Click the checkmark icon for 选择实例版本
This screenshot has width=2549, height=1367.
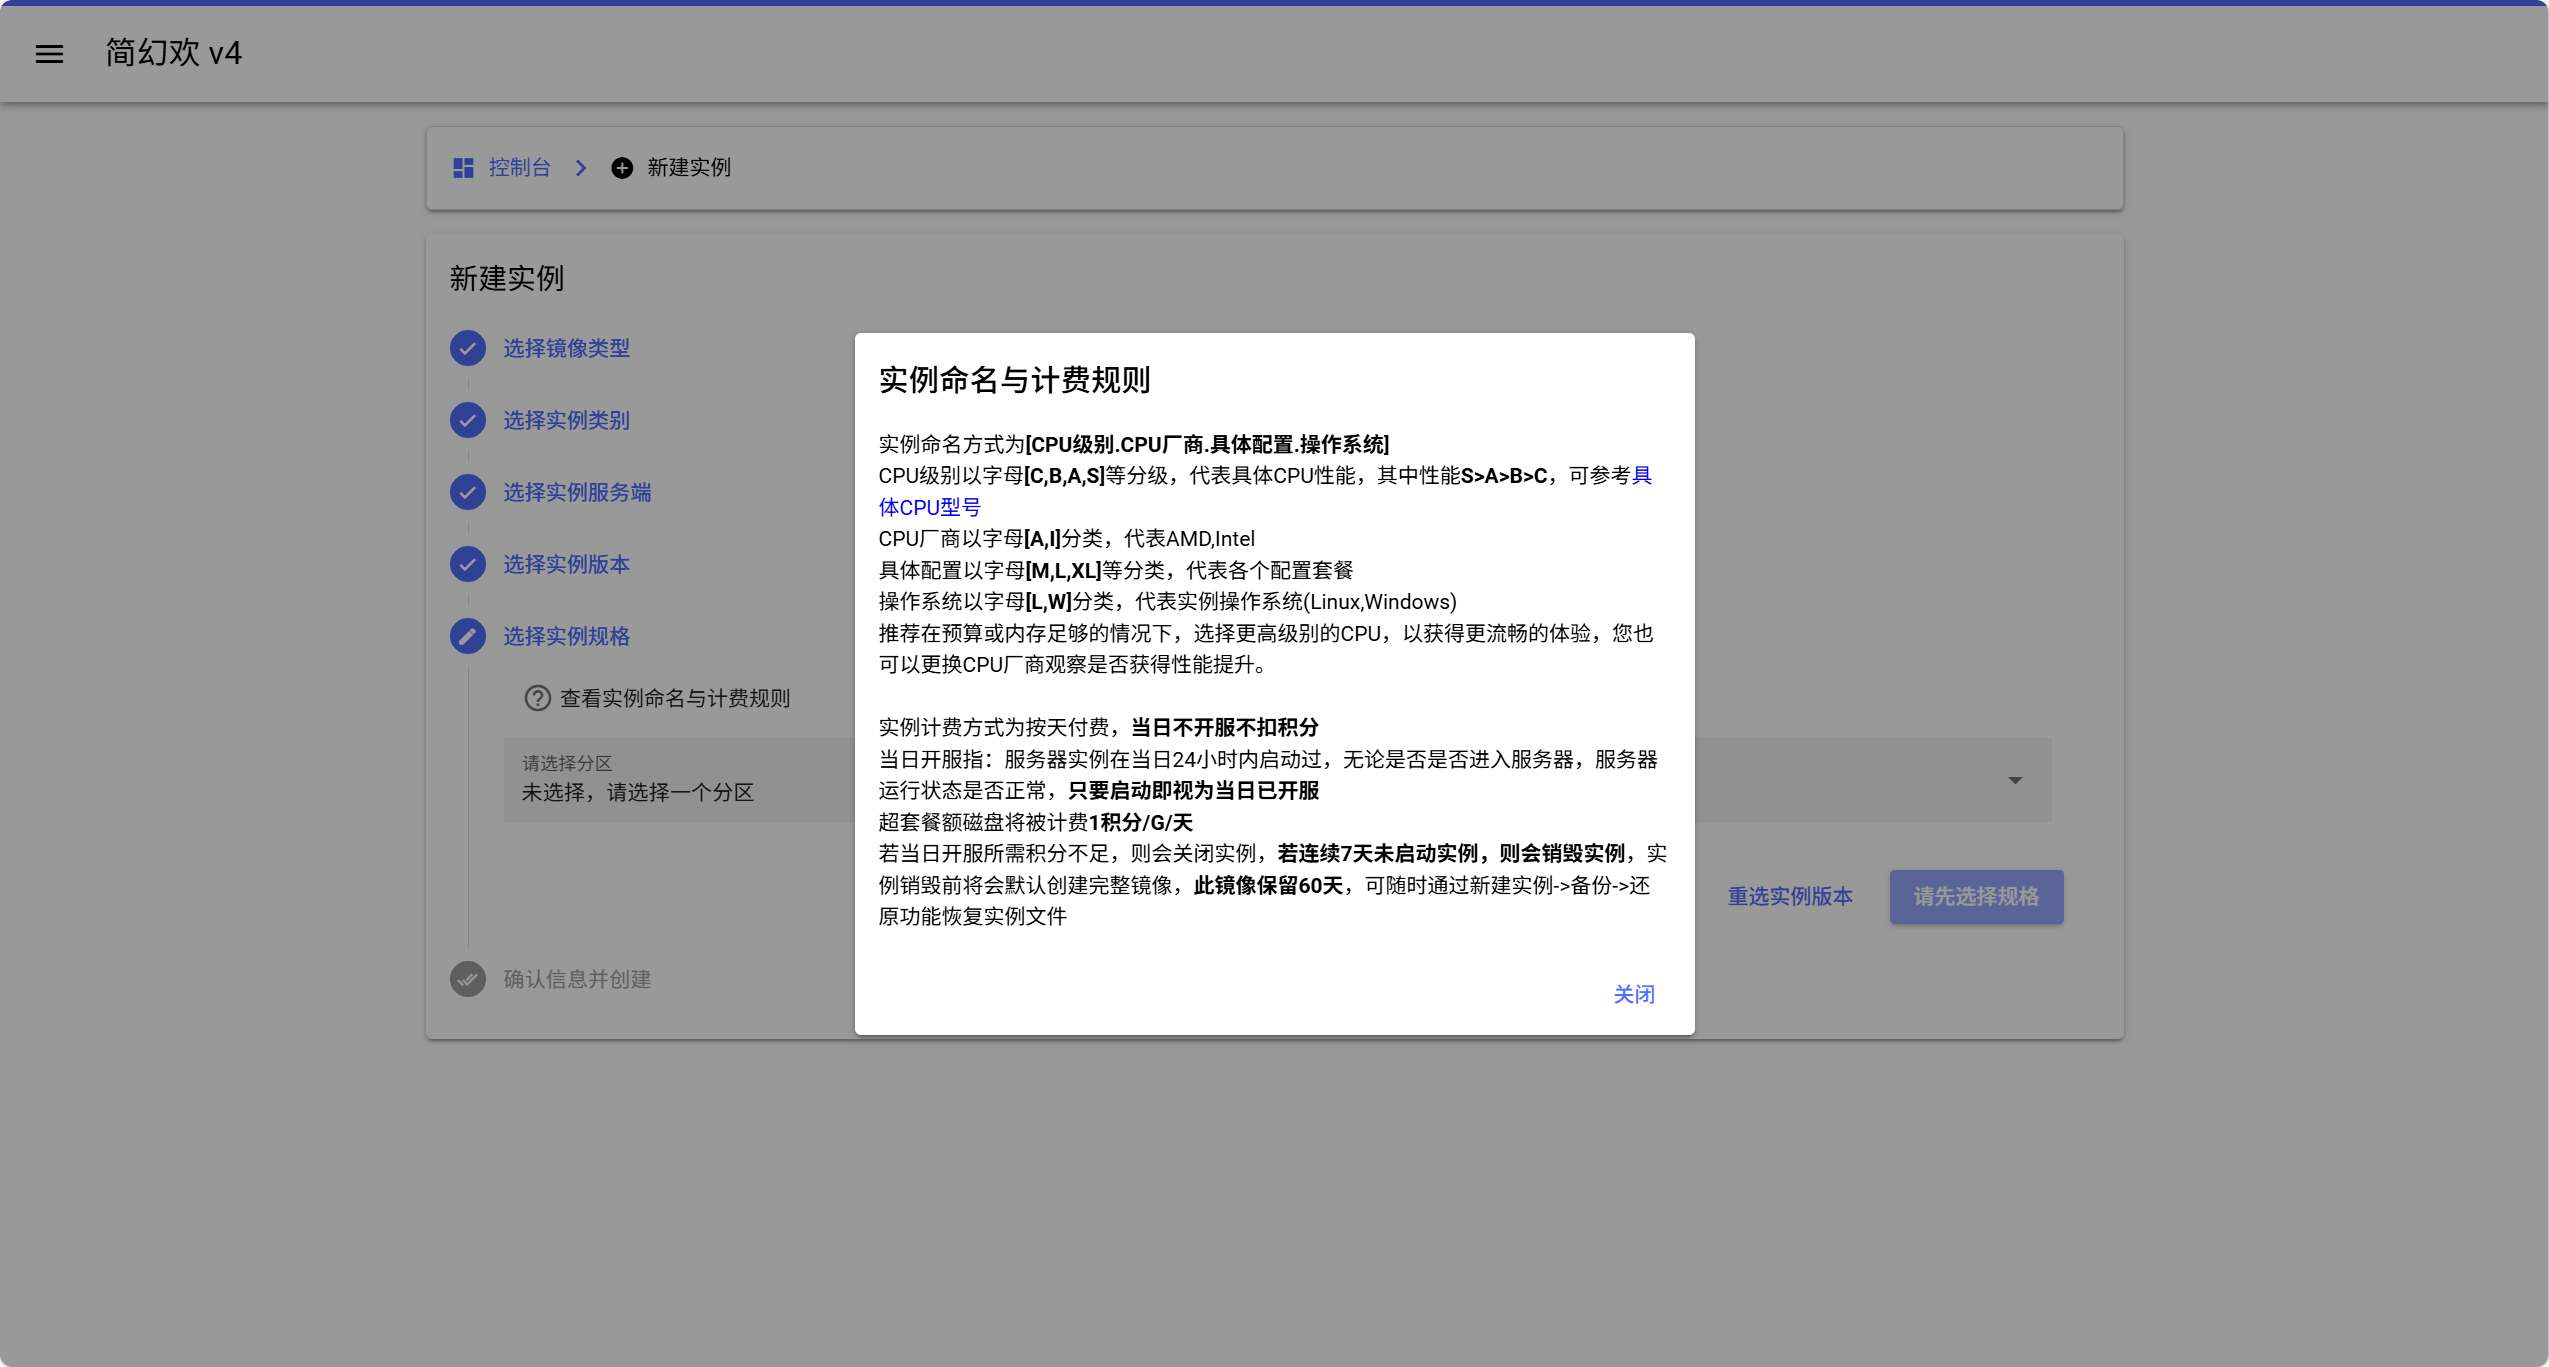[467, 564]
